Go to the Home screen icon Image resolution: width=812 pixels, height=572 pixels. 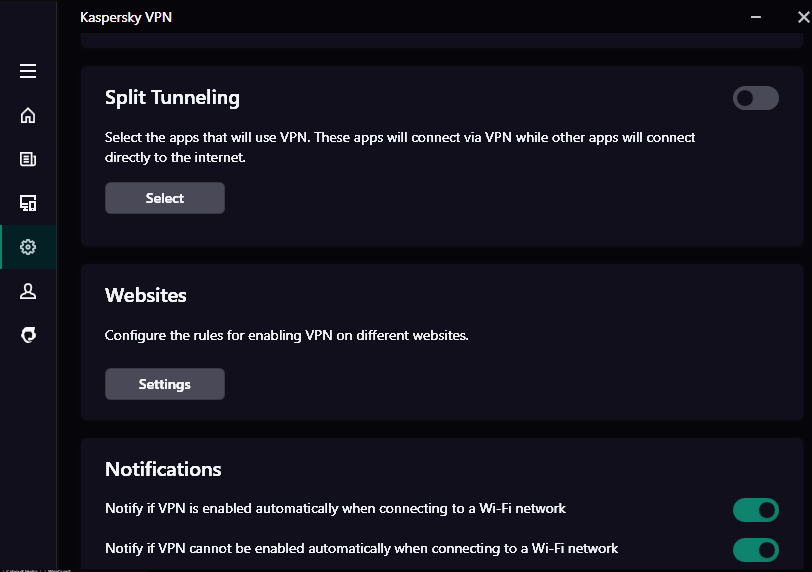coord(28,115)
